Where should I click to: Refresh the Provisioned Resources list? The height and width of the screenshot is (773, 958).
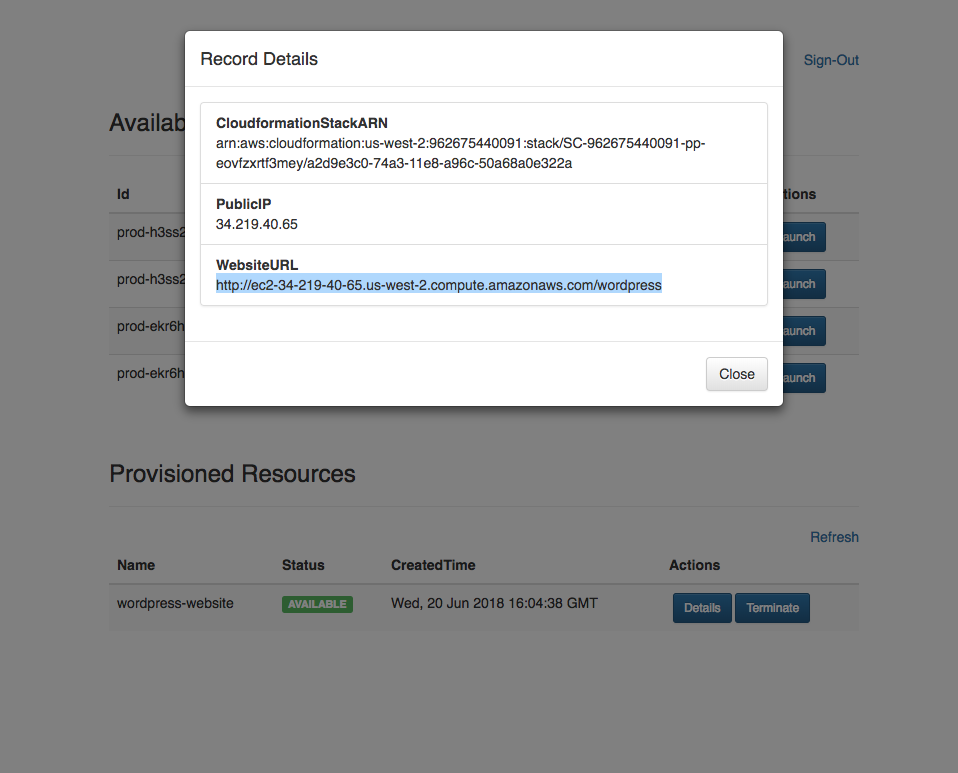(x=834, y=537)
